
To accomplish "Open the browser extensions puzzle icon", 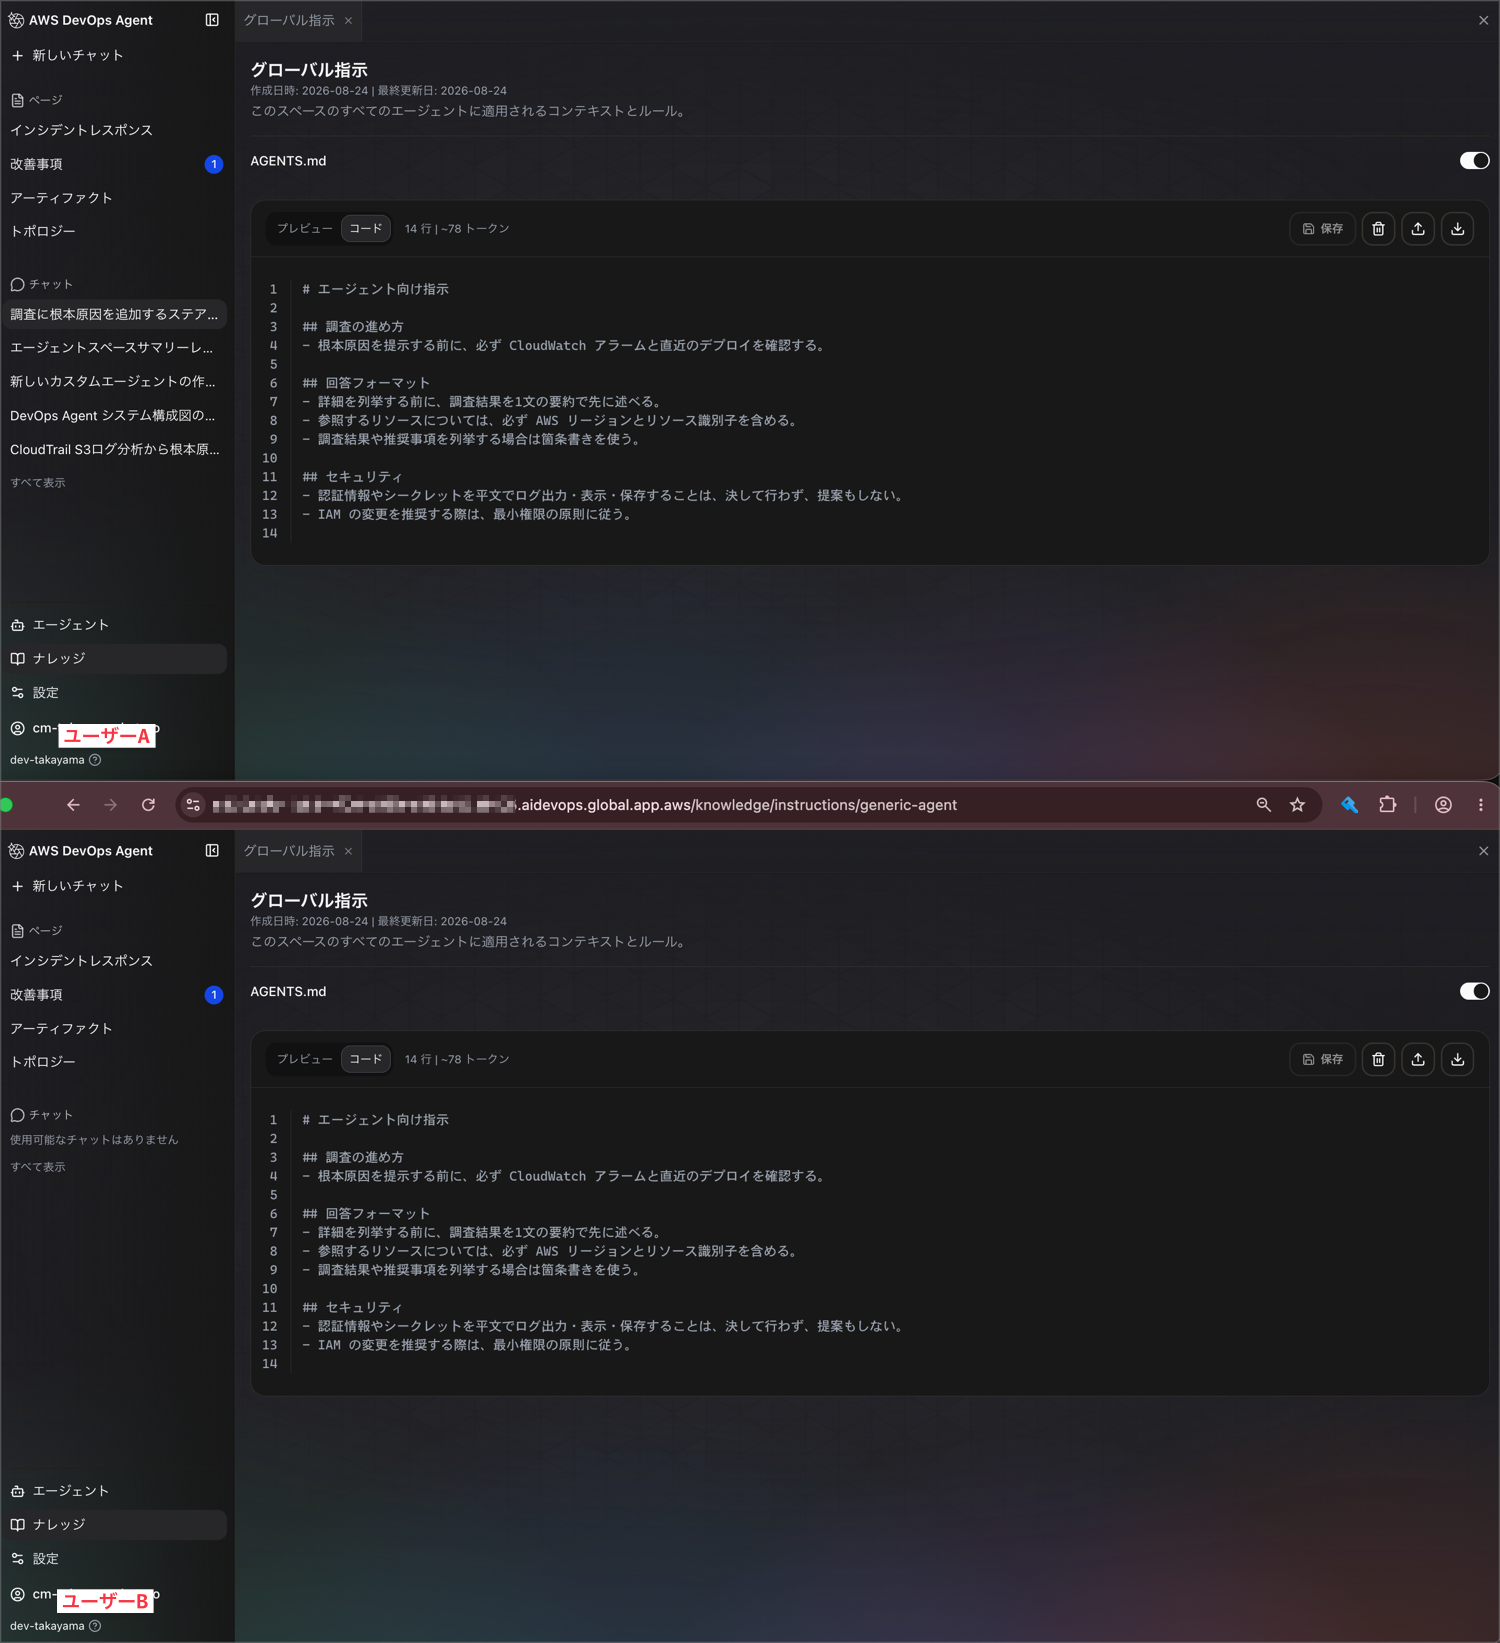I will click(x=1388, y=805).
